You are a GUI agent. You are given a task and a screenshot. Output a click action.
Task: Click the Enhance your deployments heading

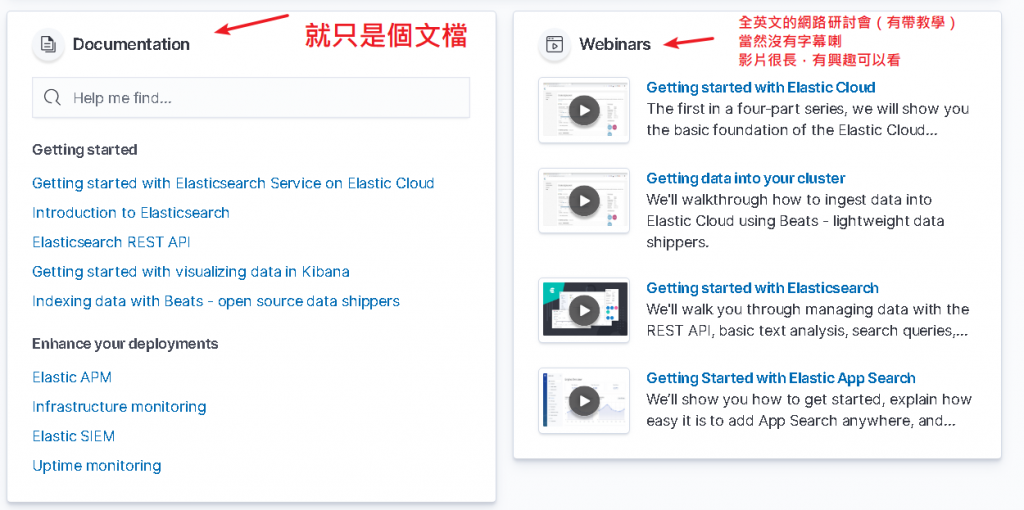[125, 343]
